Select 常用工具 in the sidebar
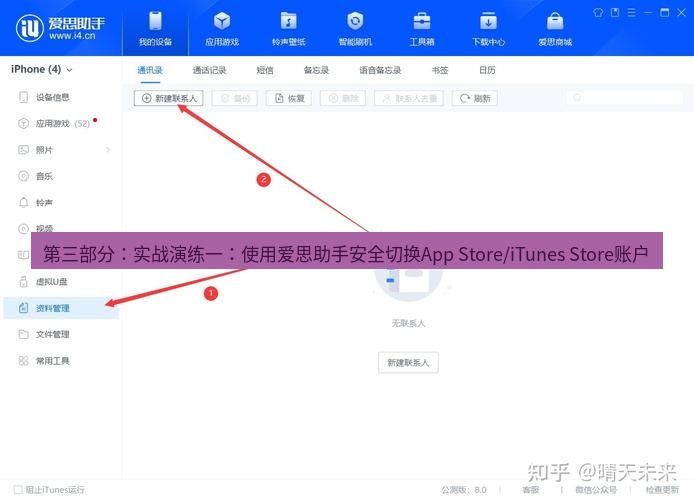Image resolution: width=694 pixels, height=500 pixels. pos(61,361)
